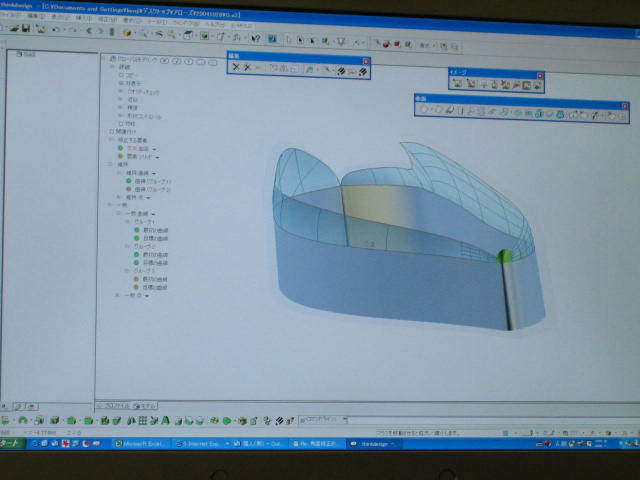Screen dimensions: 640x480
Task: Click the red sphere icon in top toolbar
Action: 386,43
